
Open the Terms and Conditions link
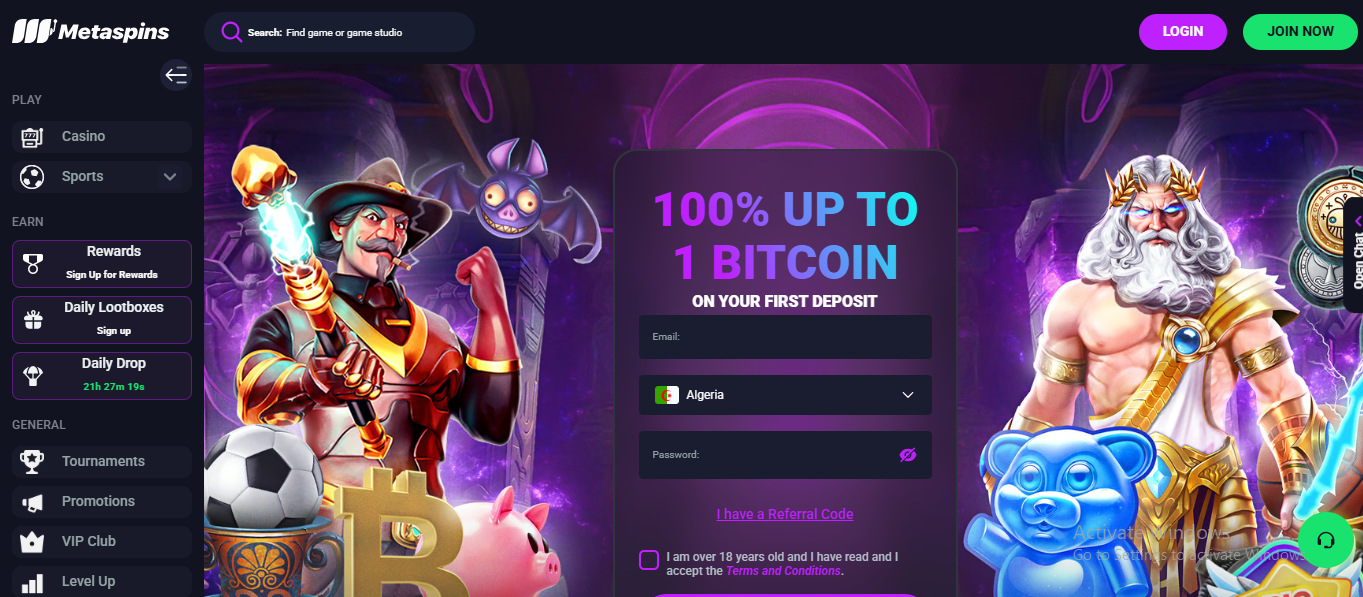click(783, 571)
